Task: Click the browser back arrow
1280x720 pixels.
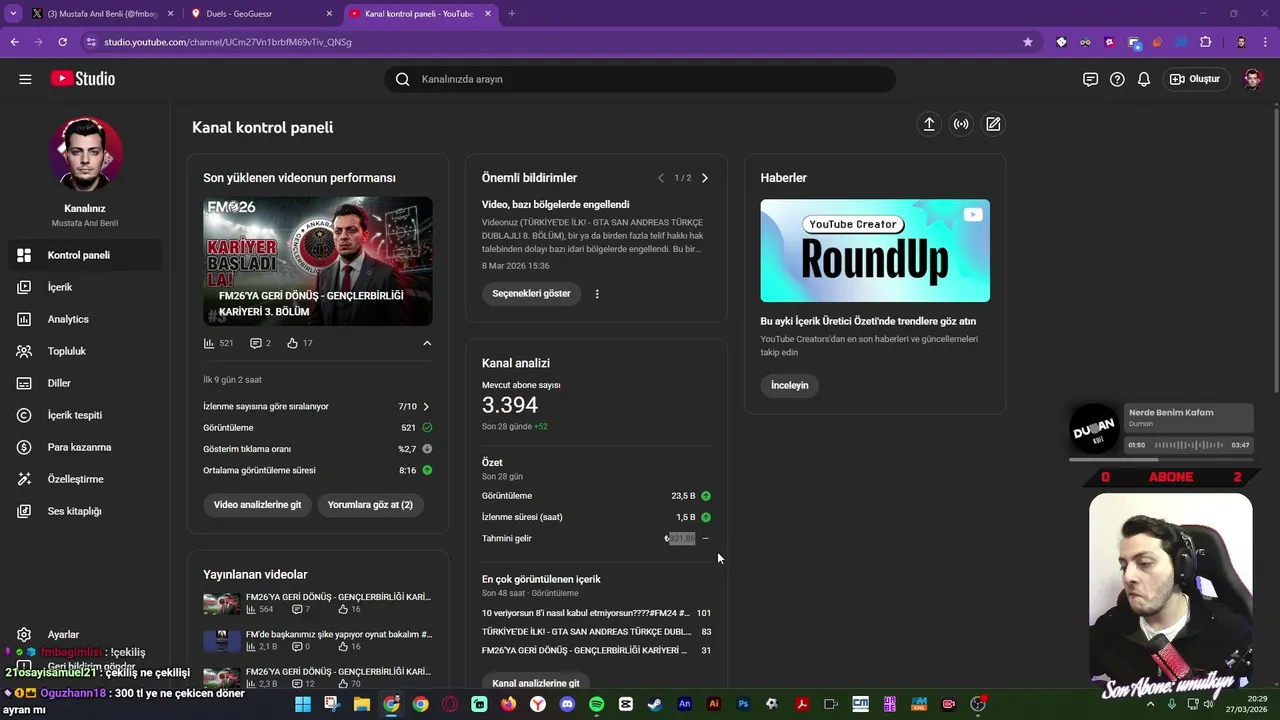Action: pyautogui.click(x=14, y=42)
